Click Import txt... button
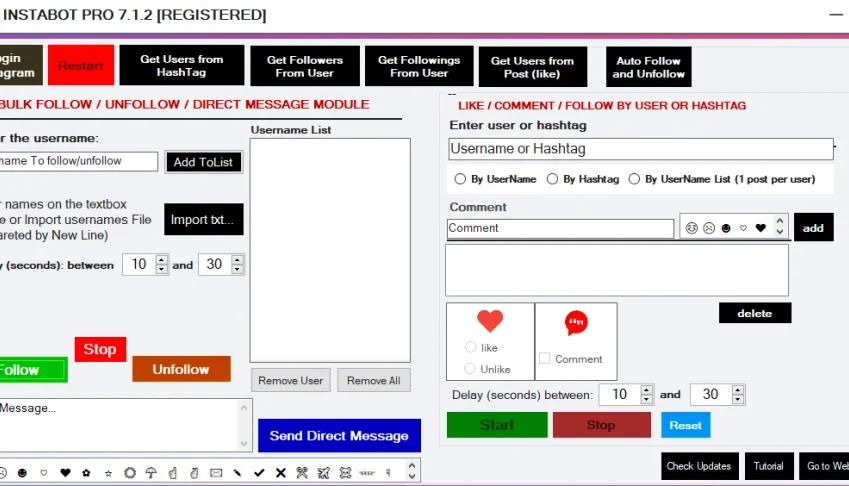 tap(204, 219)
